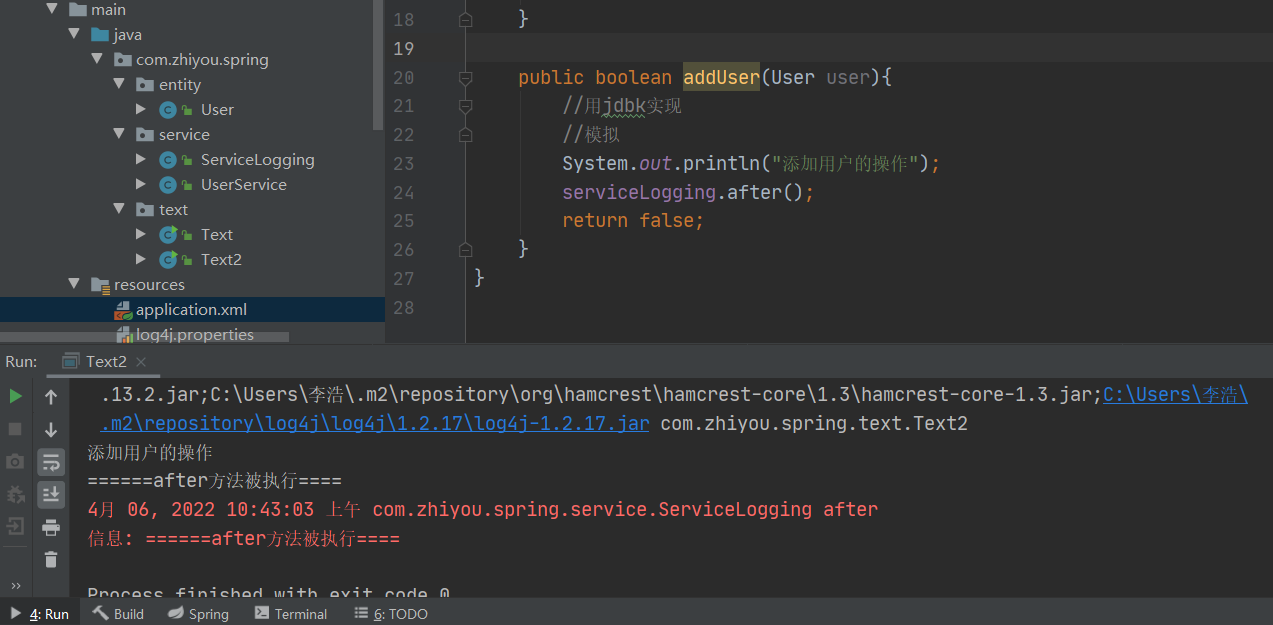Click fold marker at line 18
Viewport: 1273px width, 625px height.
click(465, 19)
